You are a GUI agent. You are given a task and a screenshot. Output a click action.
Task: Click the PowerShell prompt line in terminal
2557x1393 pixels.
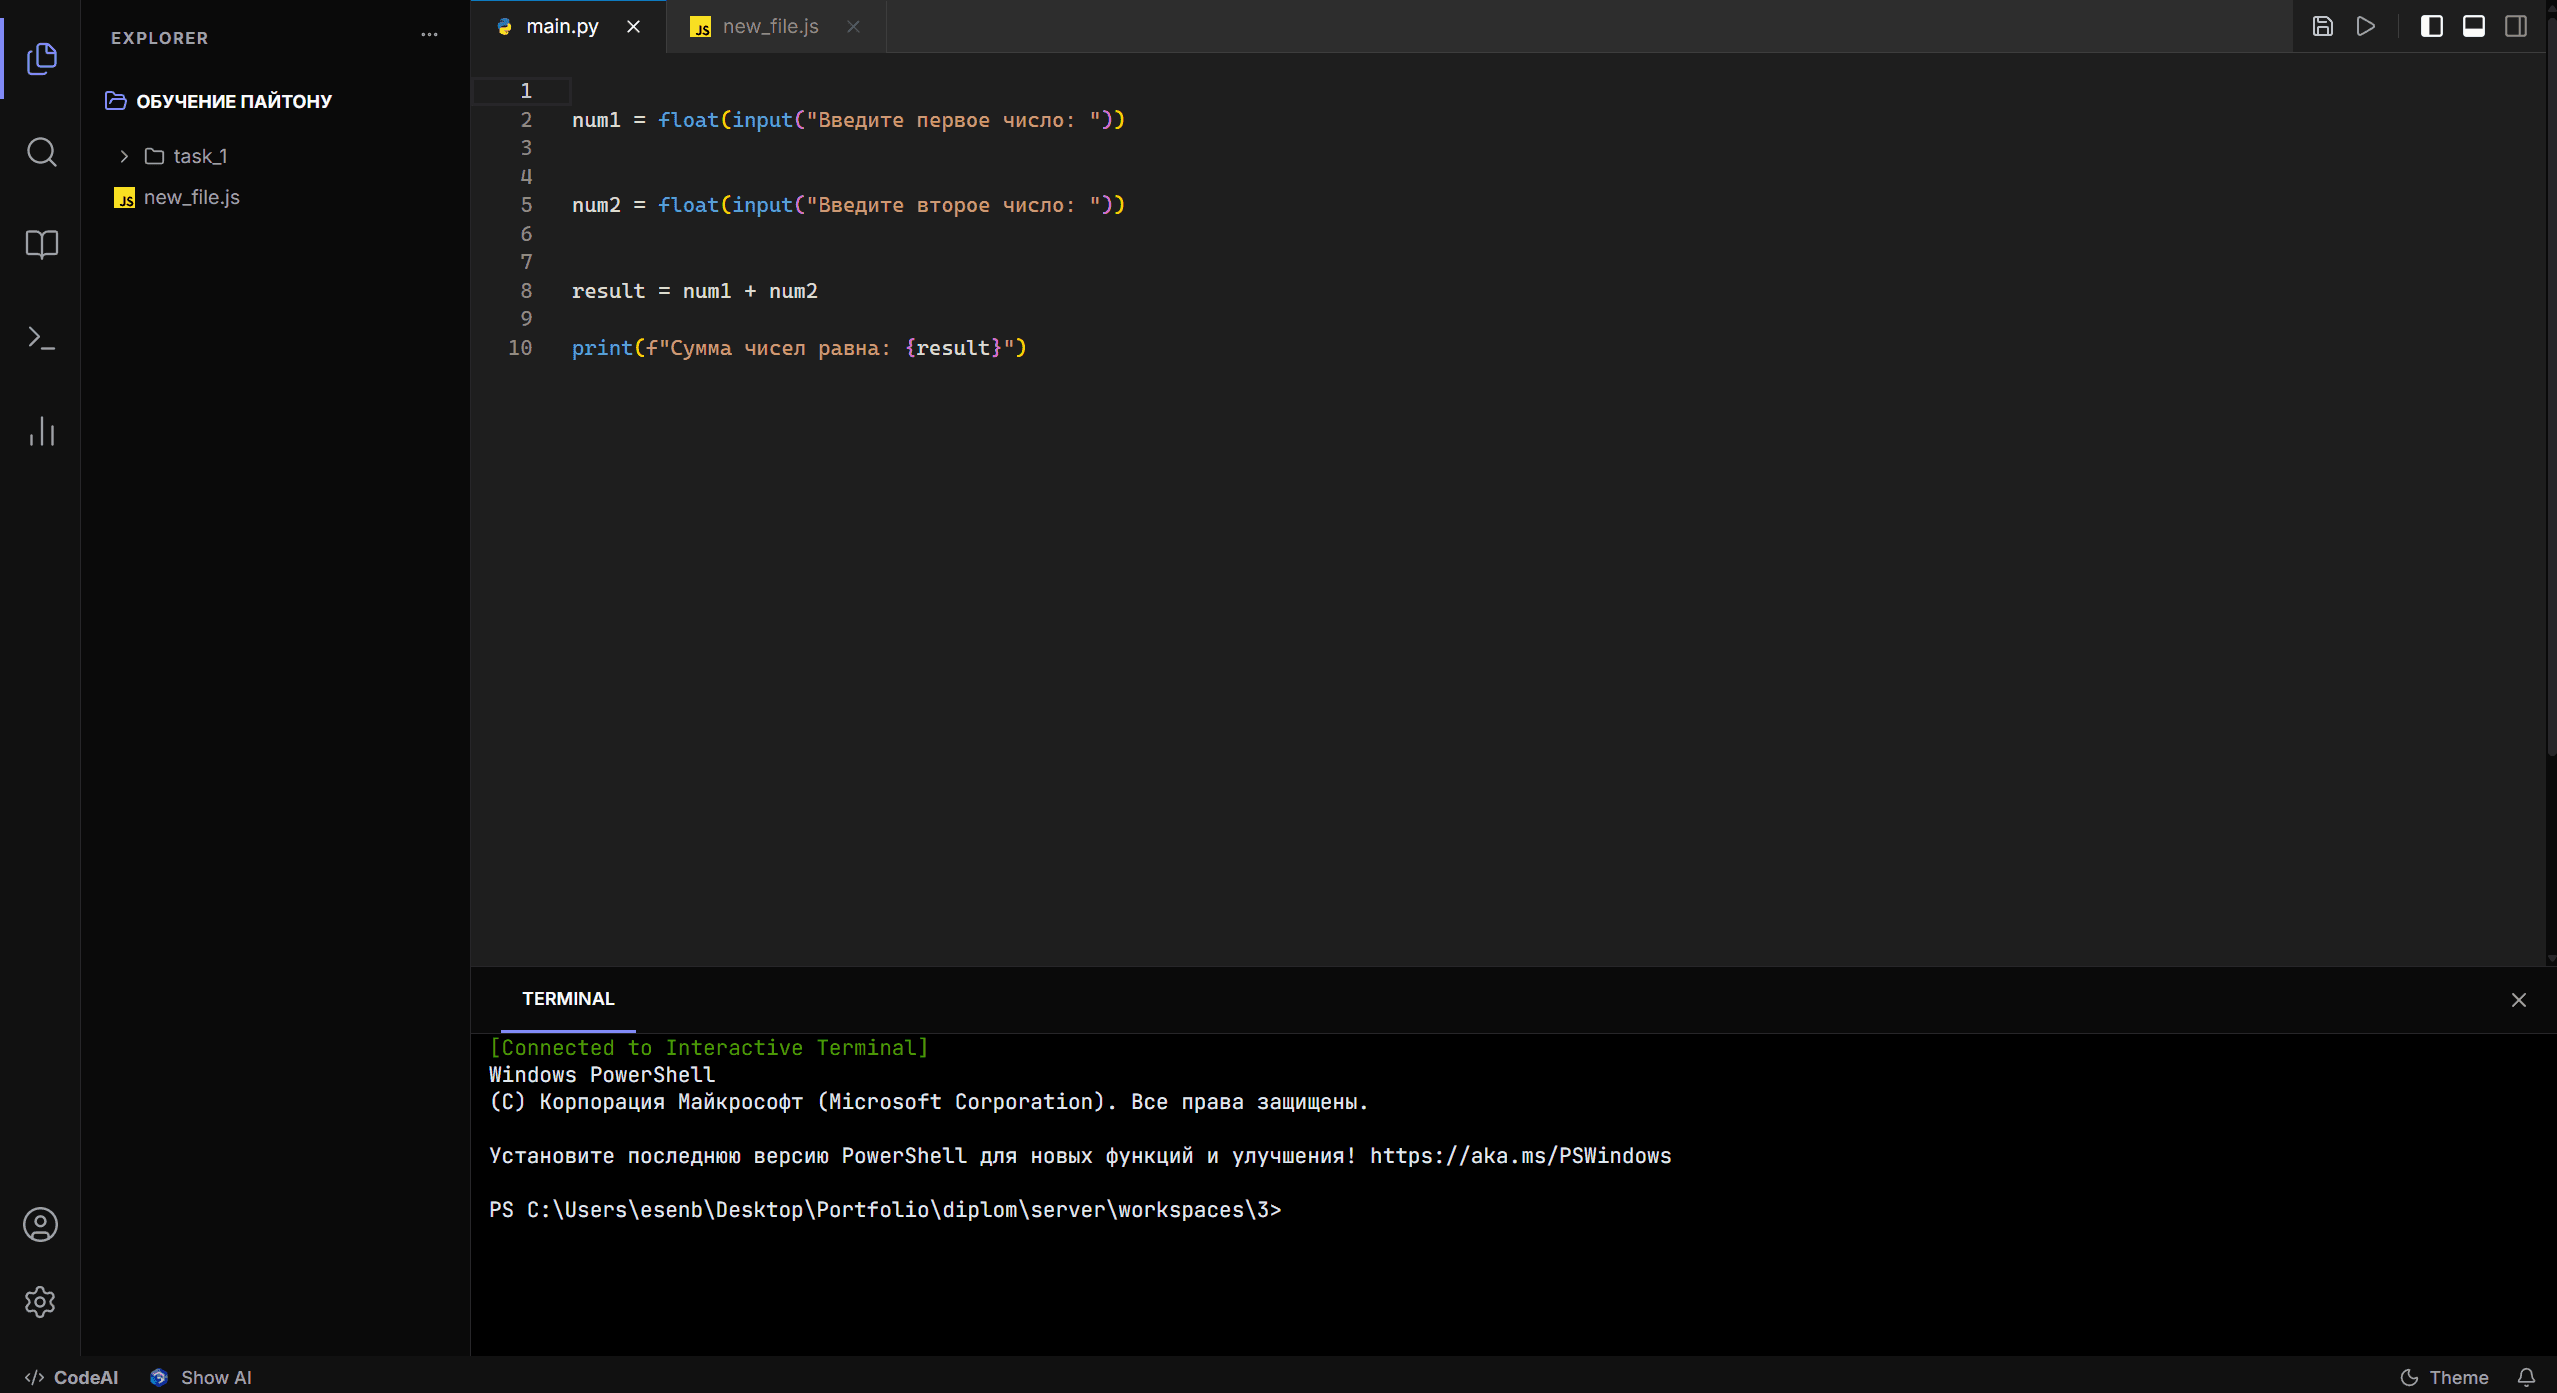884,1210
